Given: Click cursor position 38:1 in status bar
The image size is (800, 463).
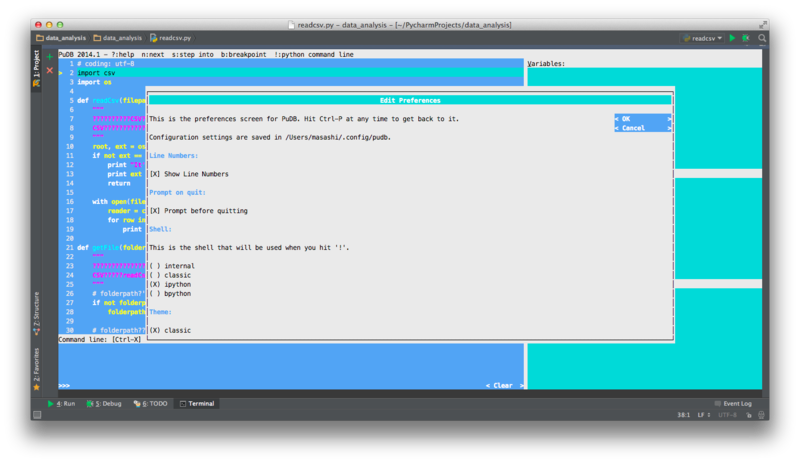Looking at the screenshot, I should point(684,415).
